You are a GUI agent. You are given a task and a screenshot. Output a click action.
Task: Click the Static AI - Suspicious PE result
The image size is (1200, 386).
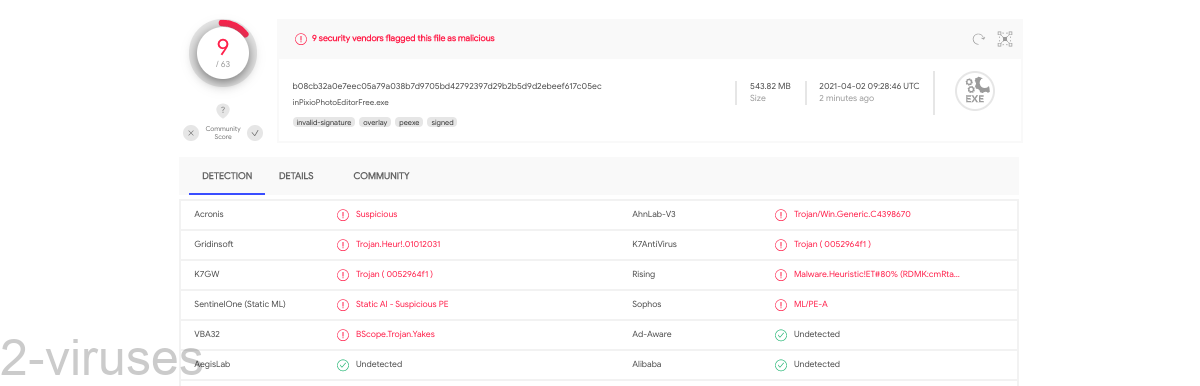click(402, 304)
